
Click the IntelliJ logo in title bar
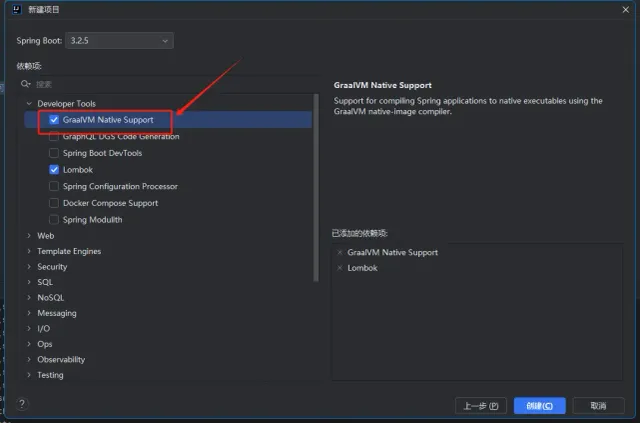click(x=17, y=9)
